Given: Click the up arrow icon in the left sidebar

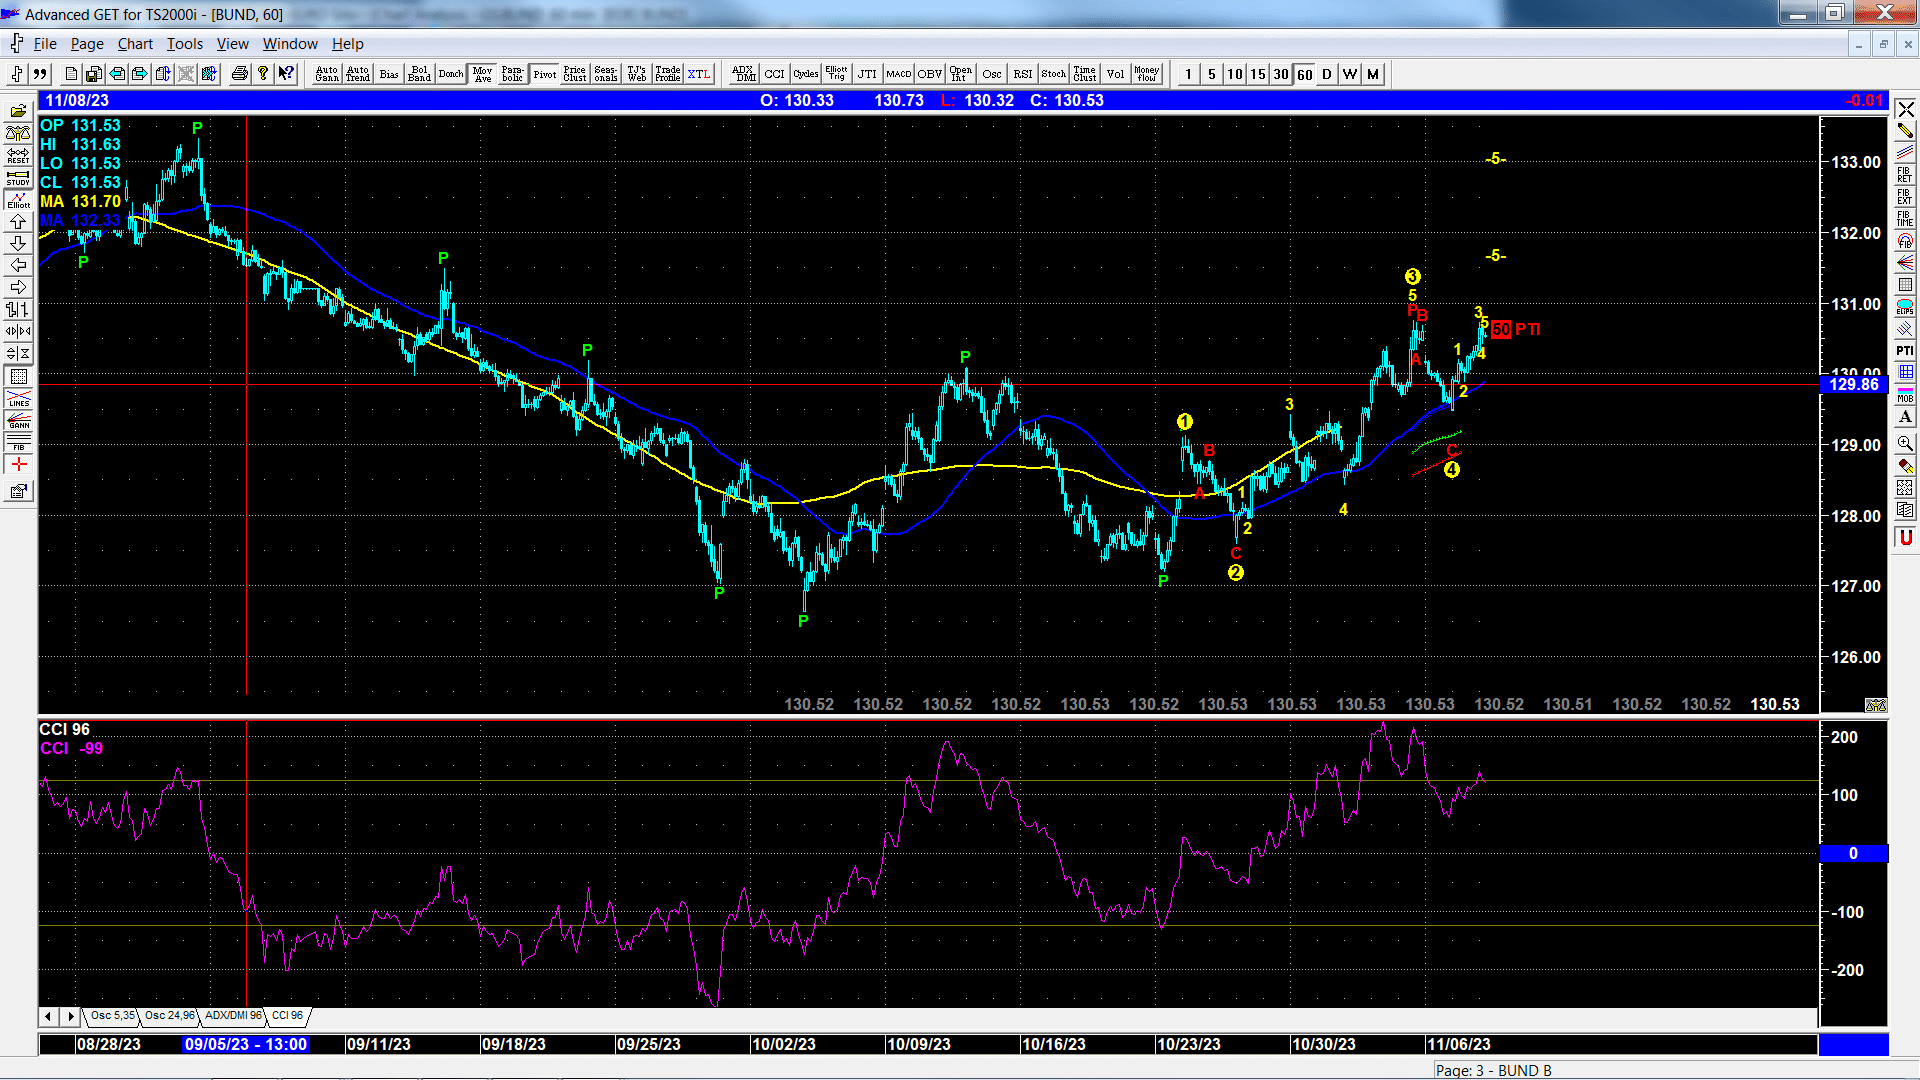Looking at the screenshot, I should 18,221.
